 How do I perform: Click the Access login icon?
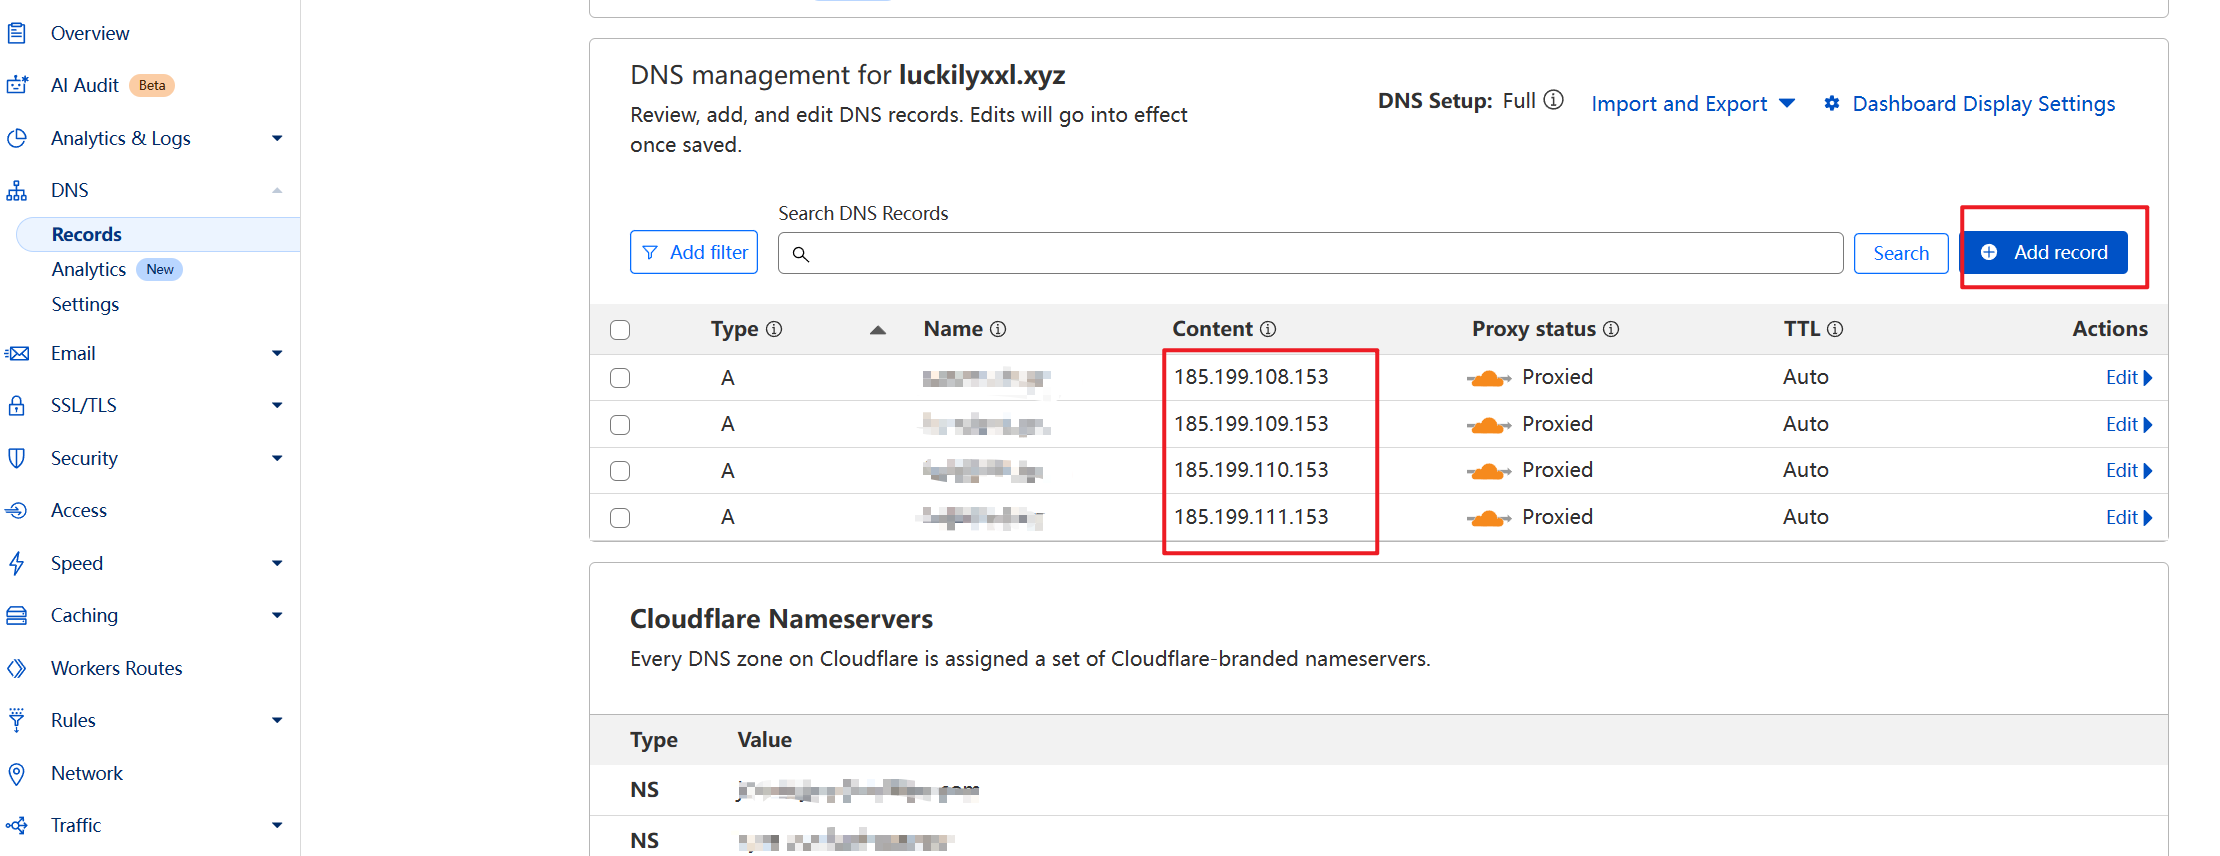click(x=16, y=510)
